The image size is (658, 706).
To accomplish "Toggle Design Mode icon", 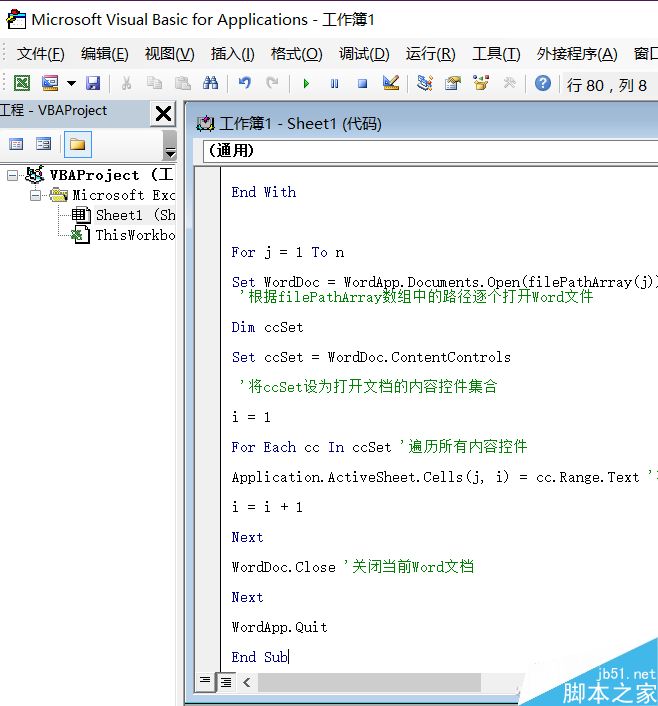I will 390,83.
